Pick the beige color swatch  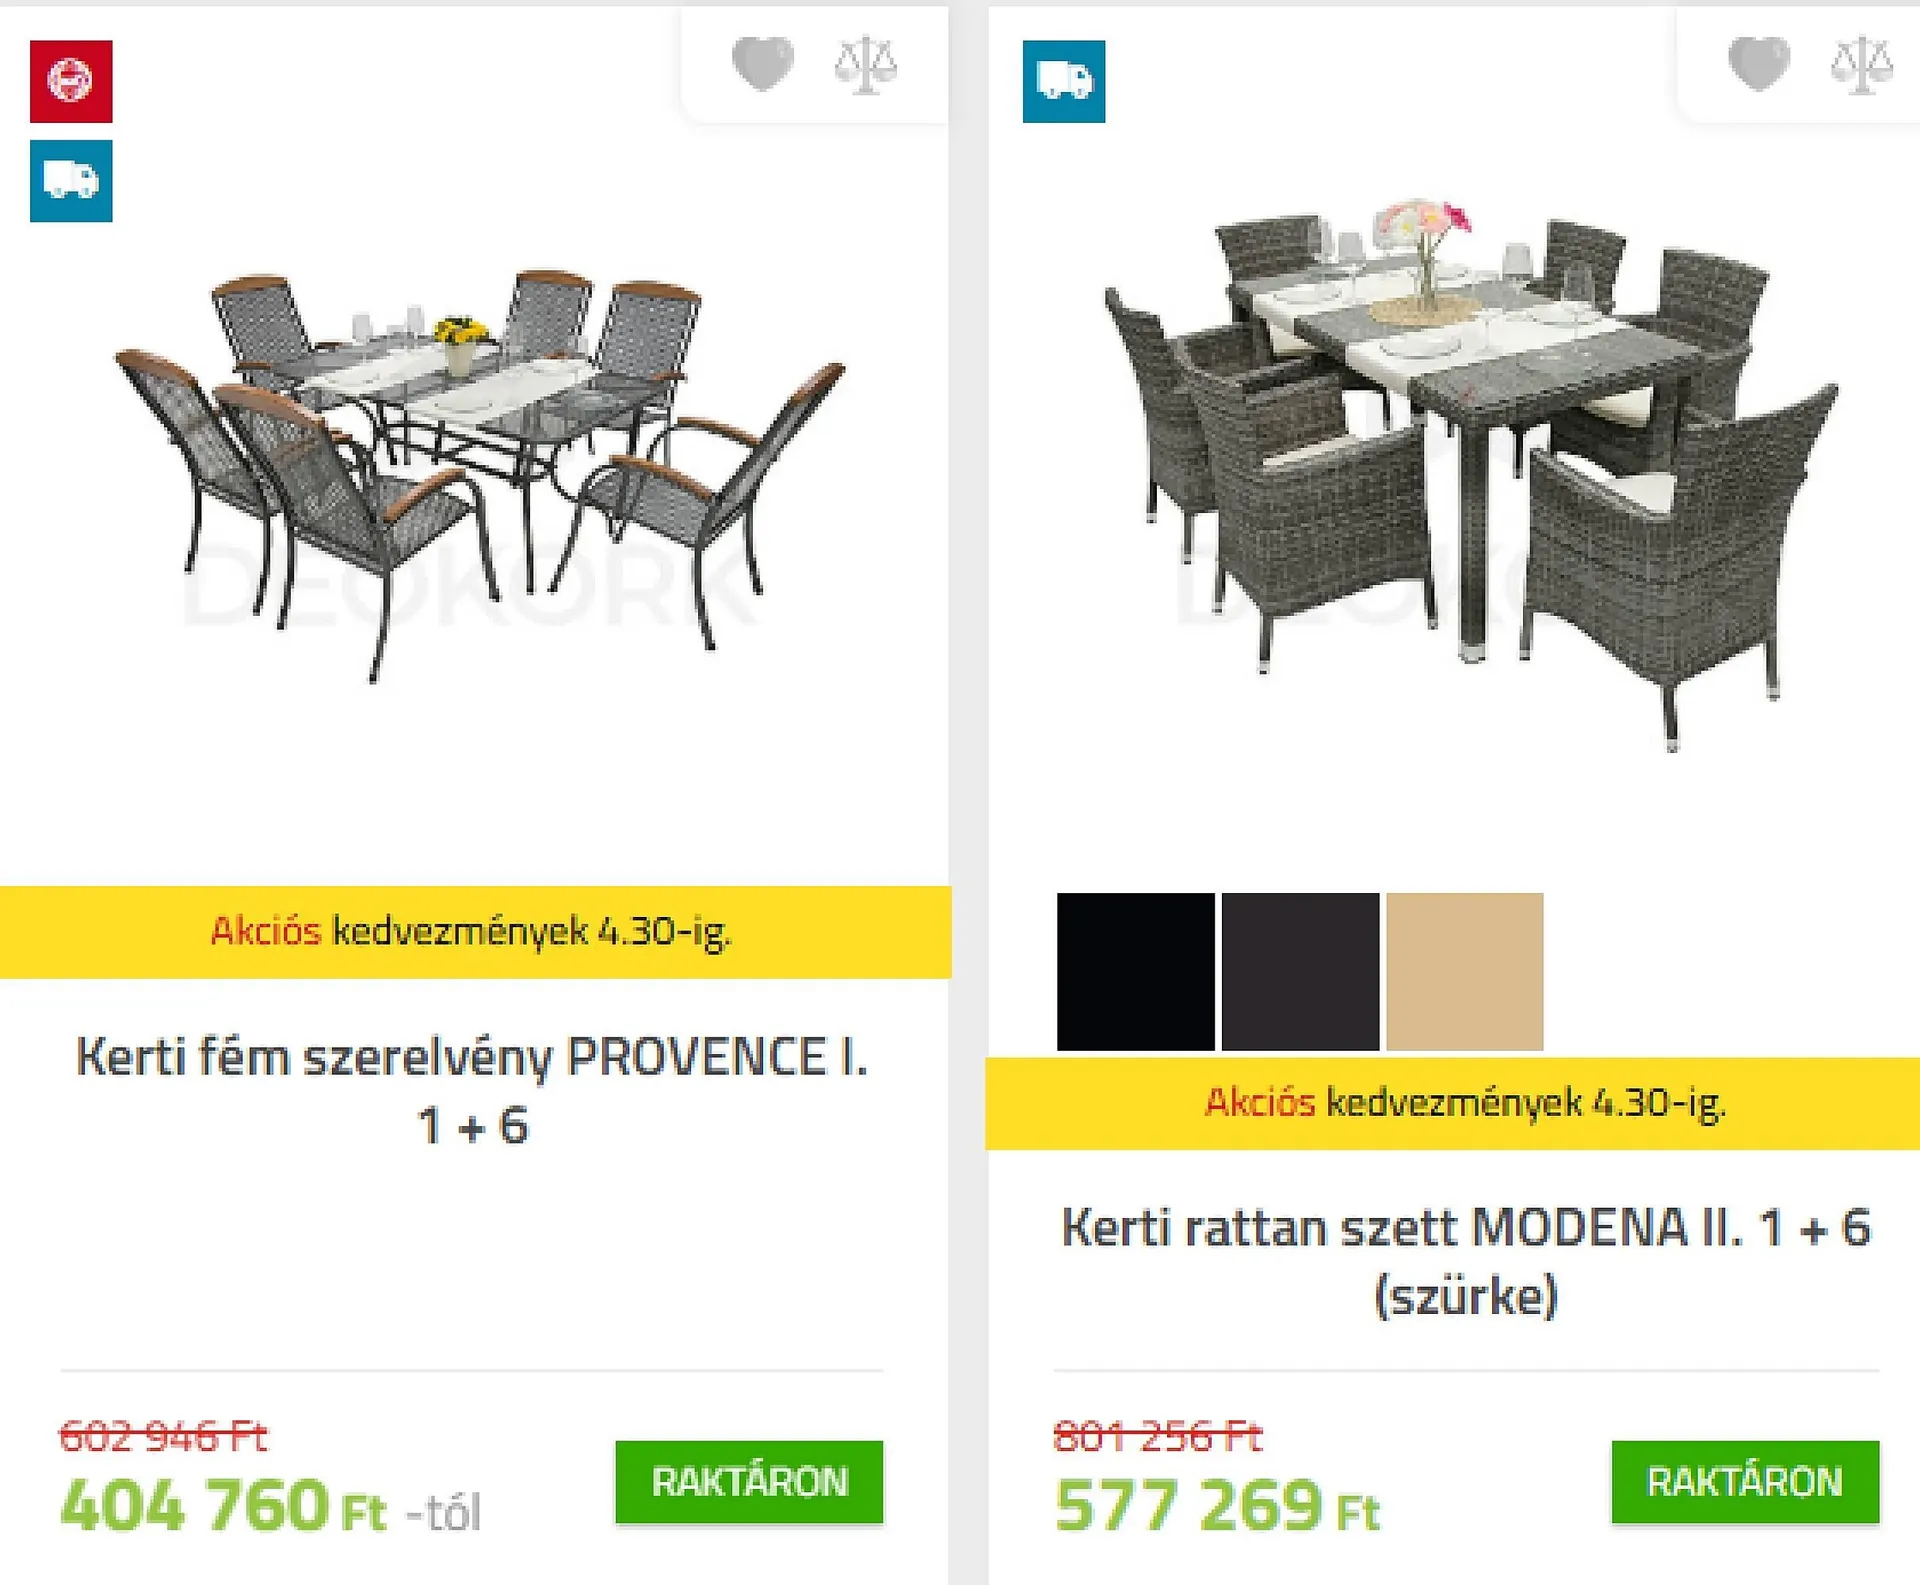pos(1464,971)
